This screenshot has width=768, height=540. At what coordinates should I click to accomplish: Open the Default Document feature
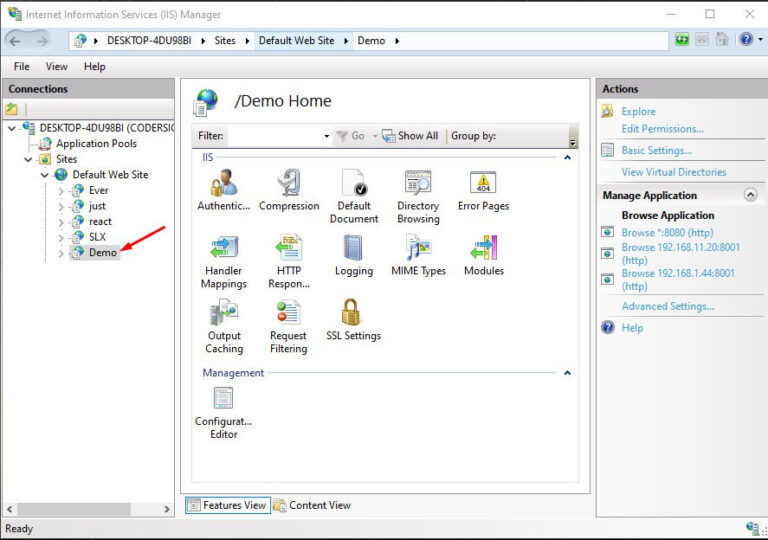pyautogui.click(x=354, y=196)
